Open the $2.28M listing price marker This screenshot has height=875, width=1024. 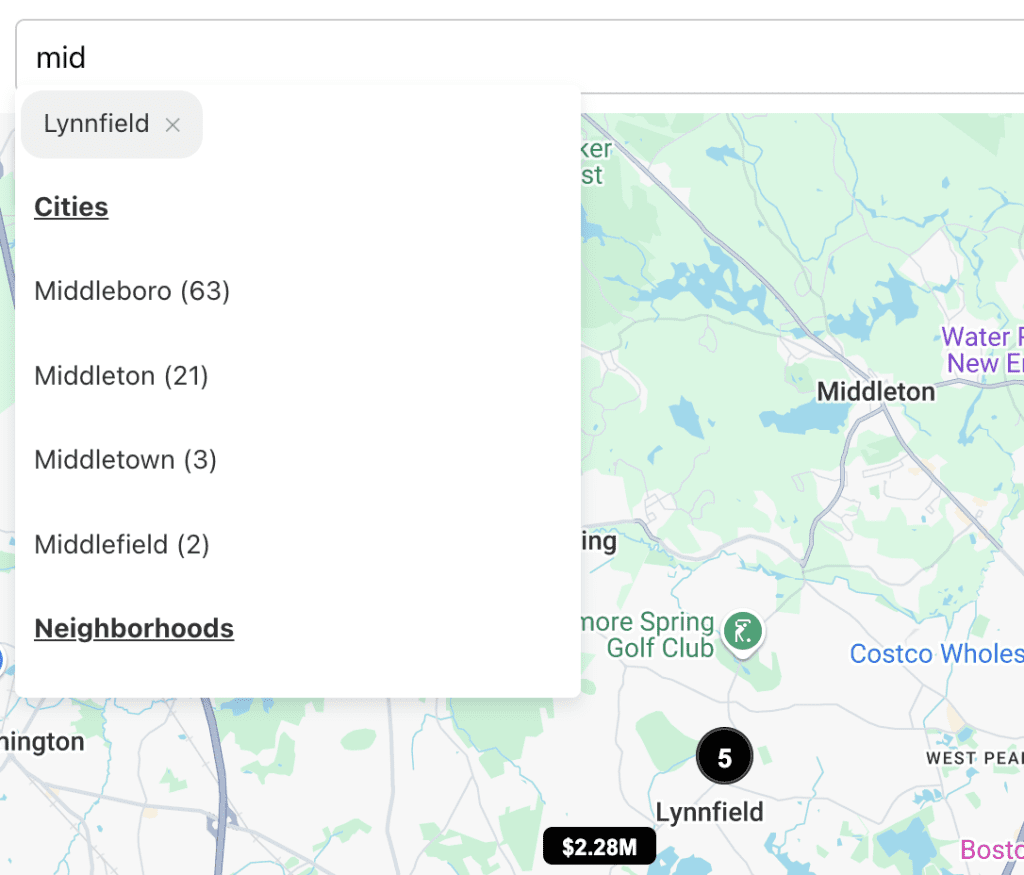599,847
